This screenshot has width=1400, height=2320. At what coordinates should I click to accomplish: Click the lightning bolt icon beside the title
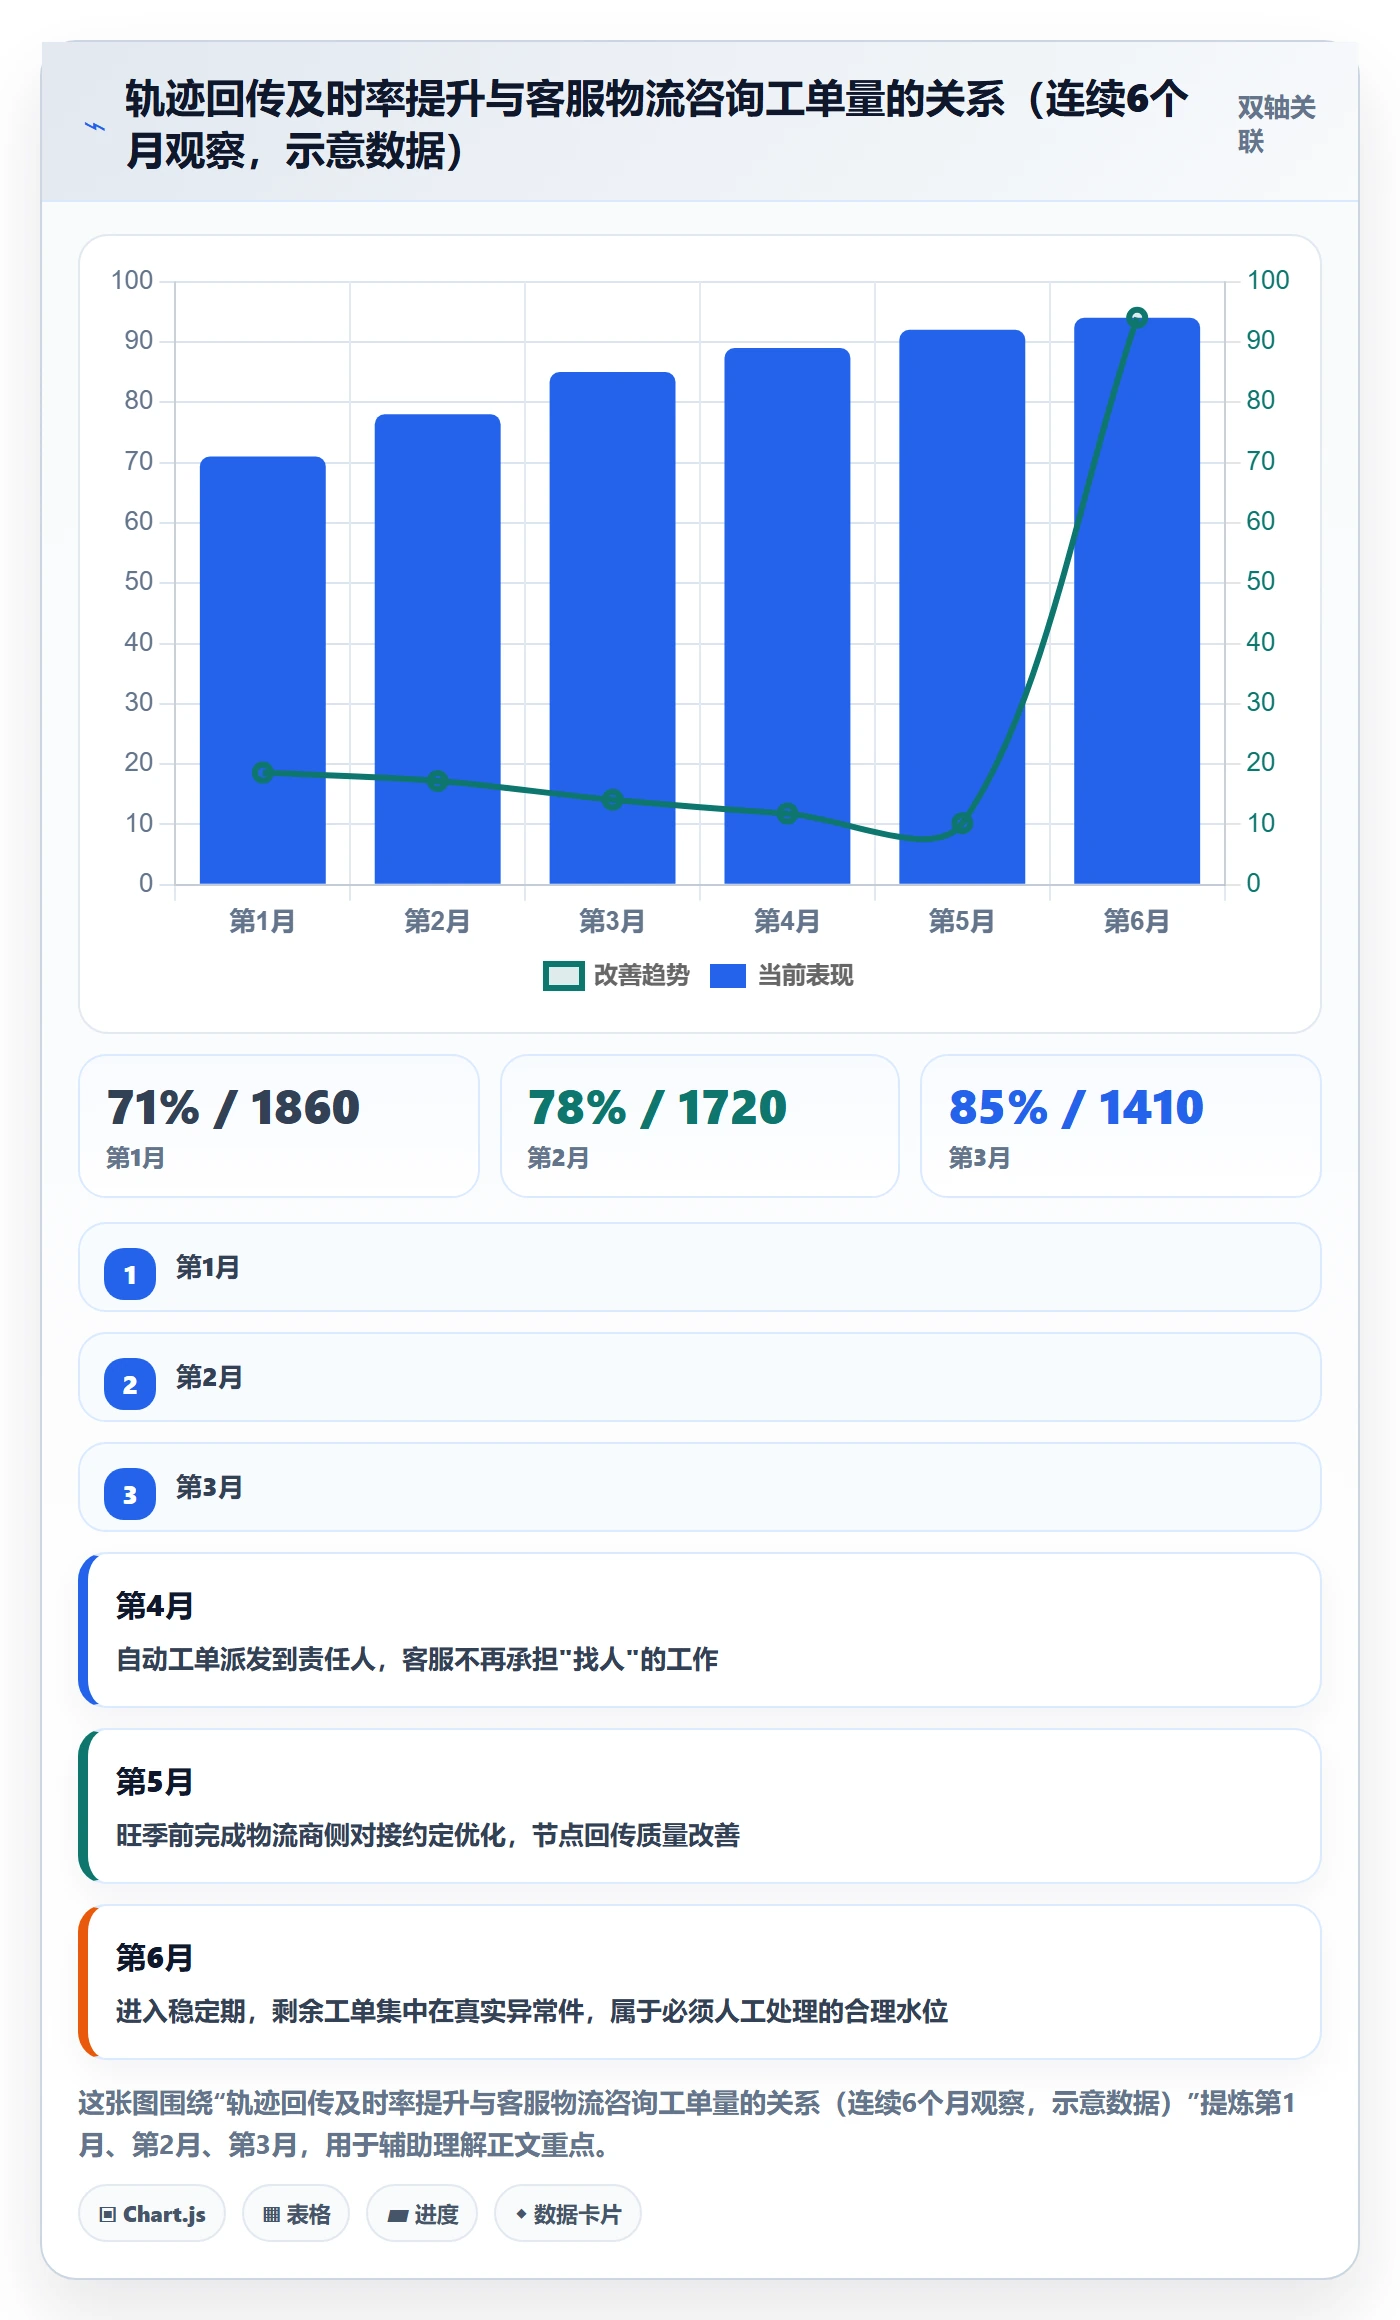coord(95,126)
